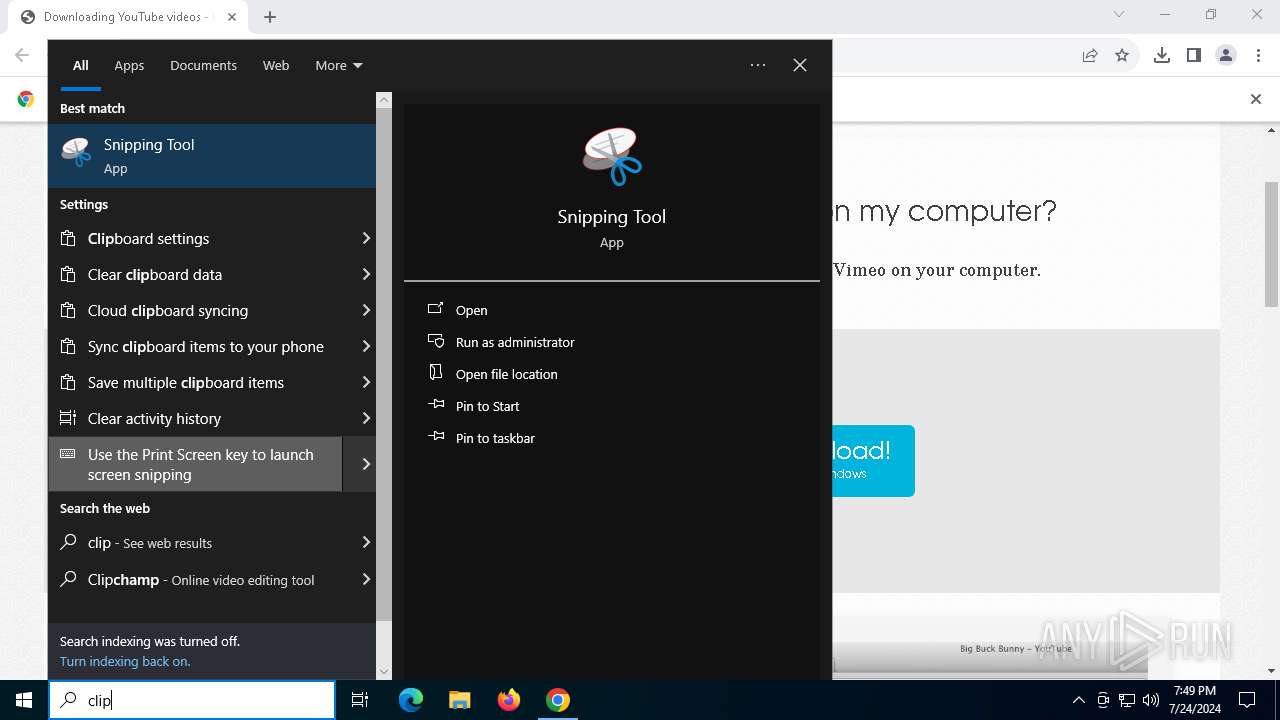Open the More filter dropdown
This screenshot has height=720, width=1280.
click(x=339, y=65)
